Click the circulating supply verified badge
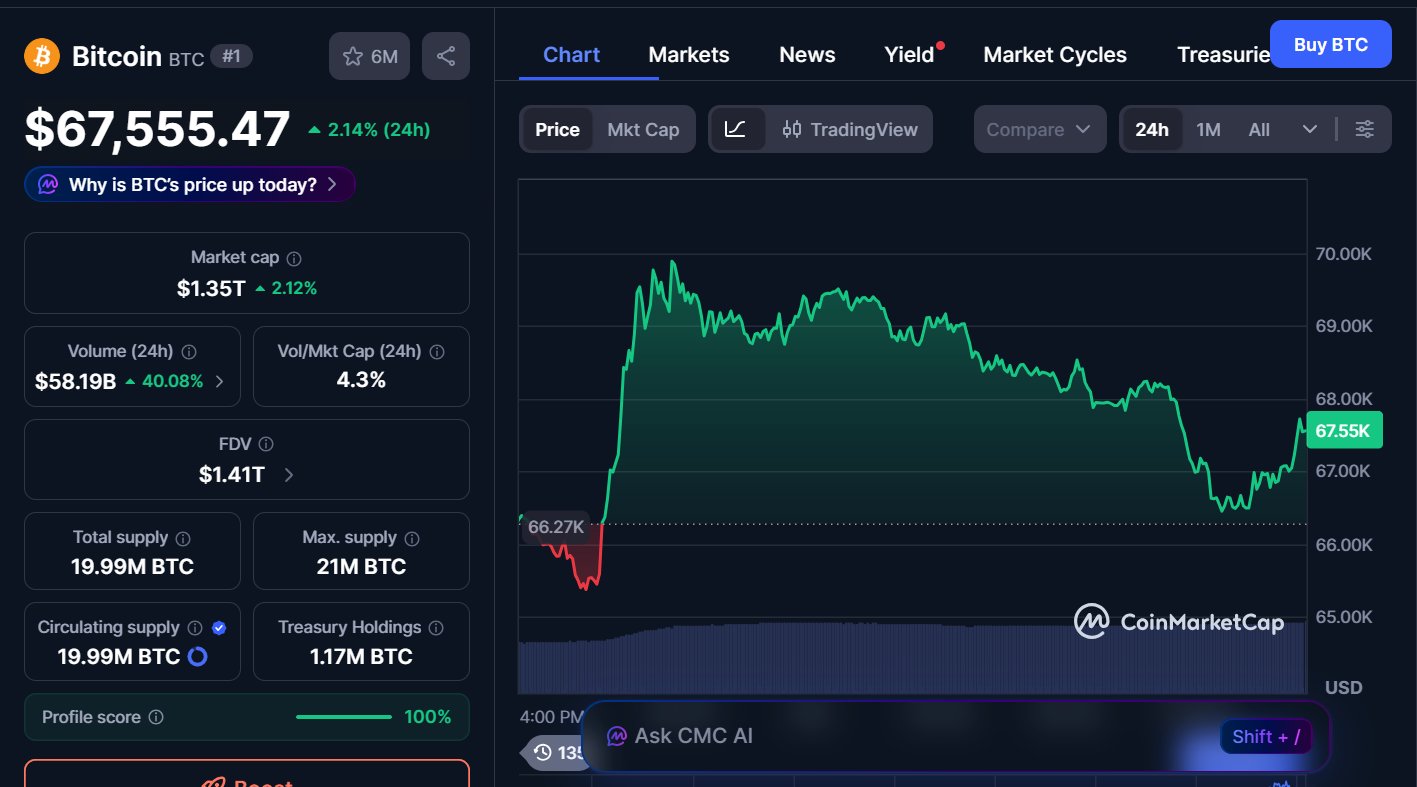 pos(219,628)
